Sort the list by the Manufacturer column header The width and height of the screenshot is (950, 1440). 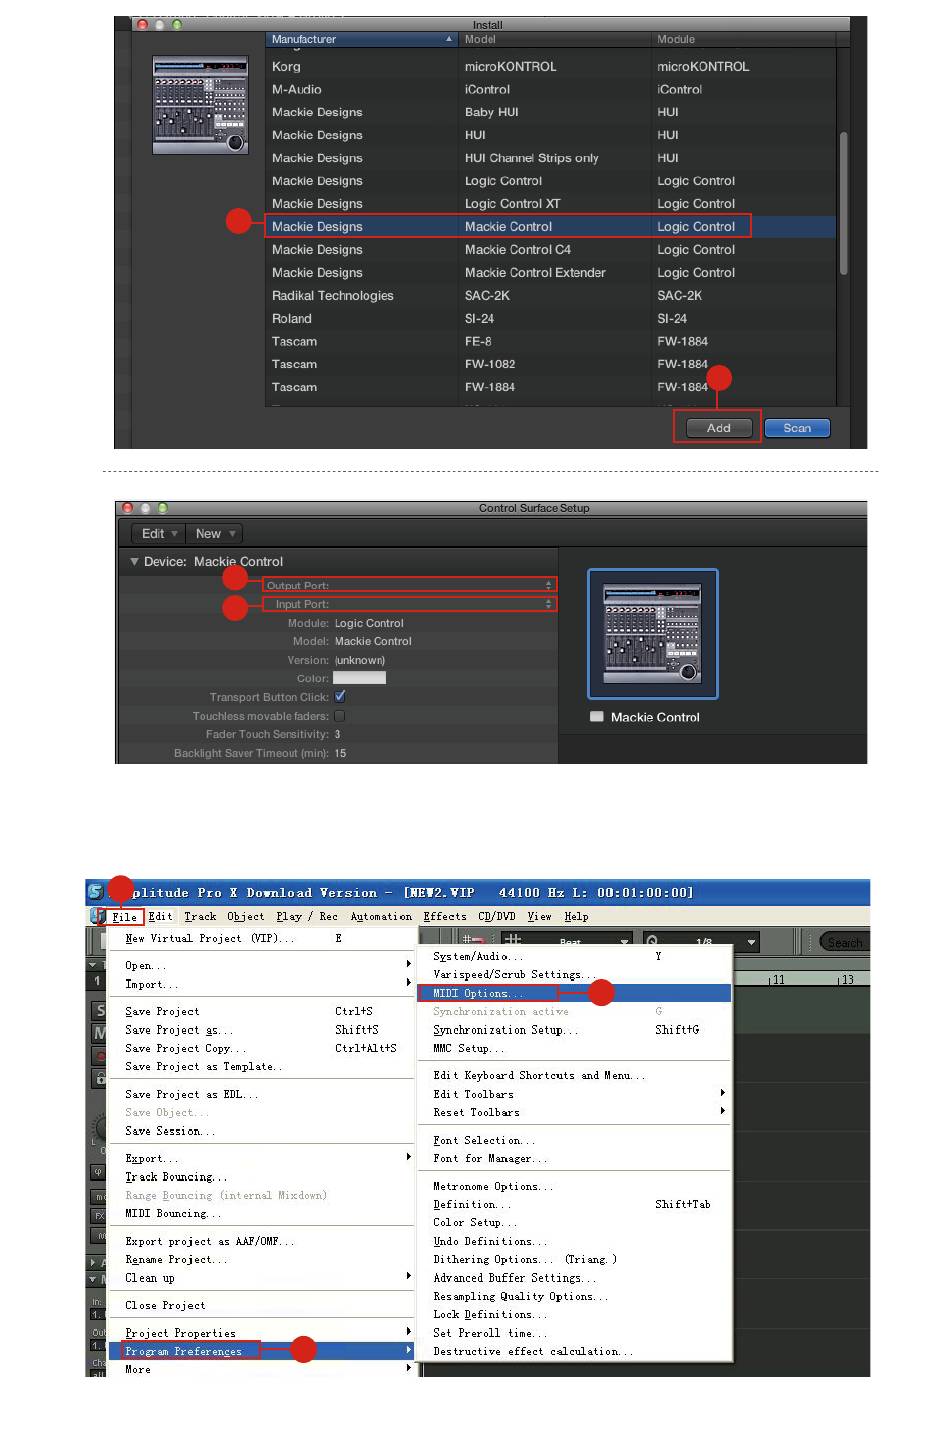coord(361,39)
